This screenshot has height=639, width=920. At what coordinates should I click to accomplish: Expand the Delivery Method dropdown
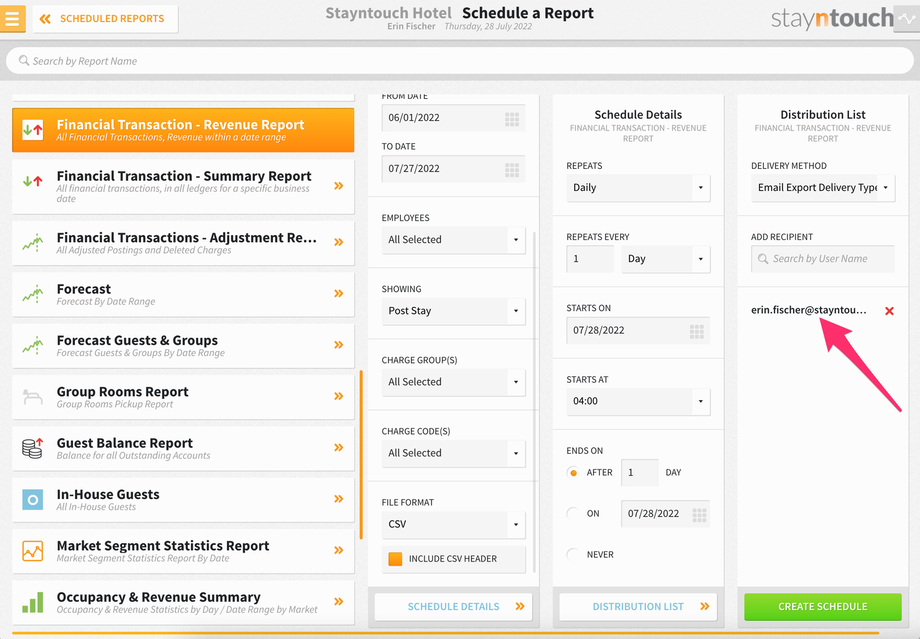pos(823,188)
